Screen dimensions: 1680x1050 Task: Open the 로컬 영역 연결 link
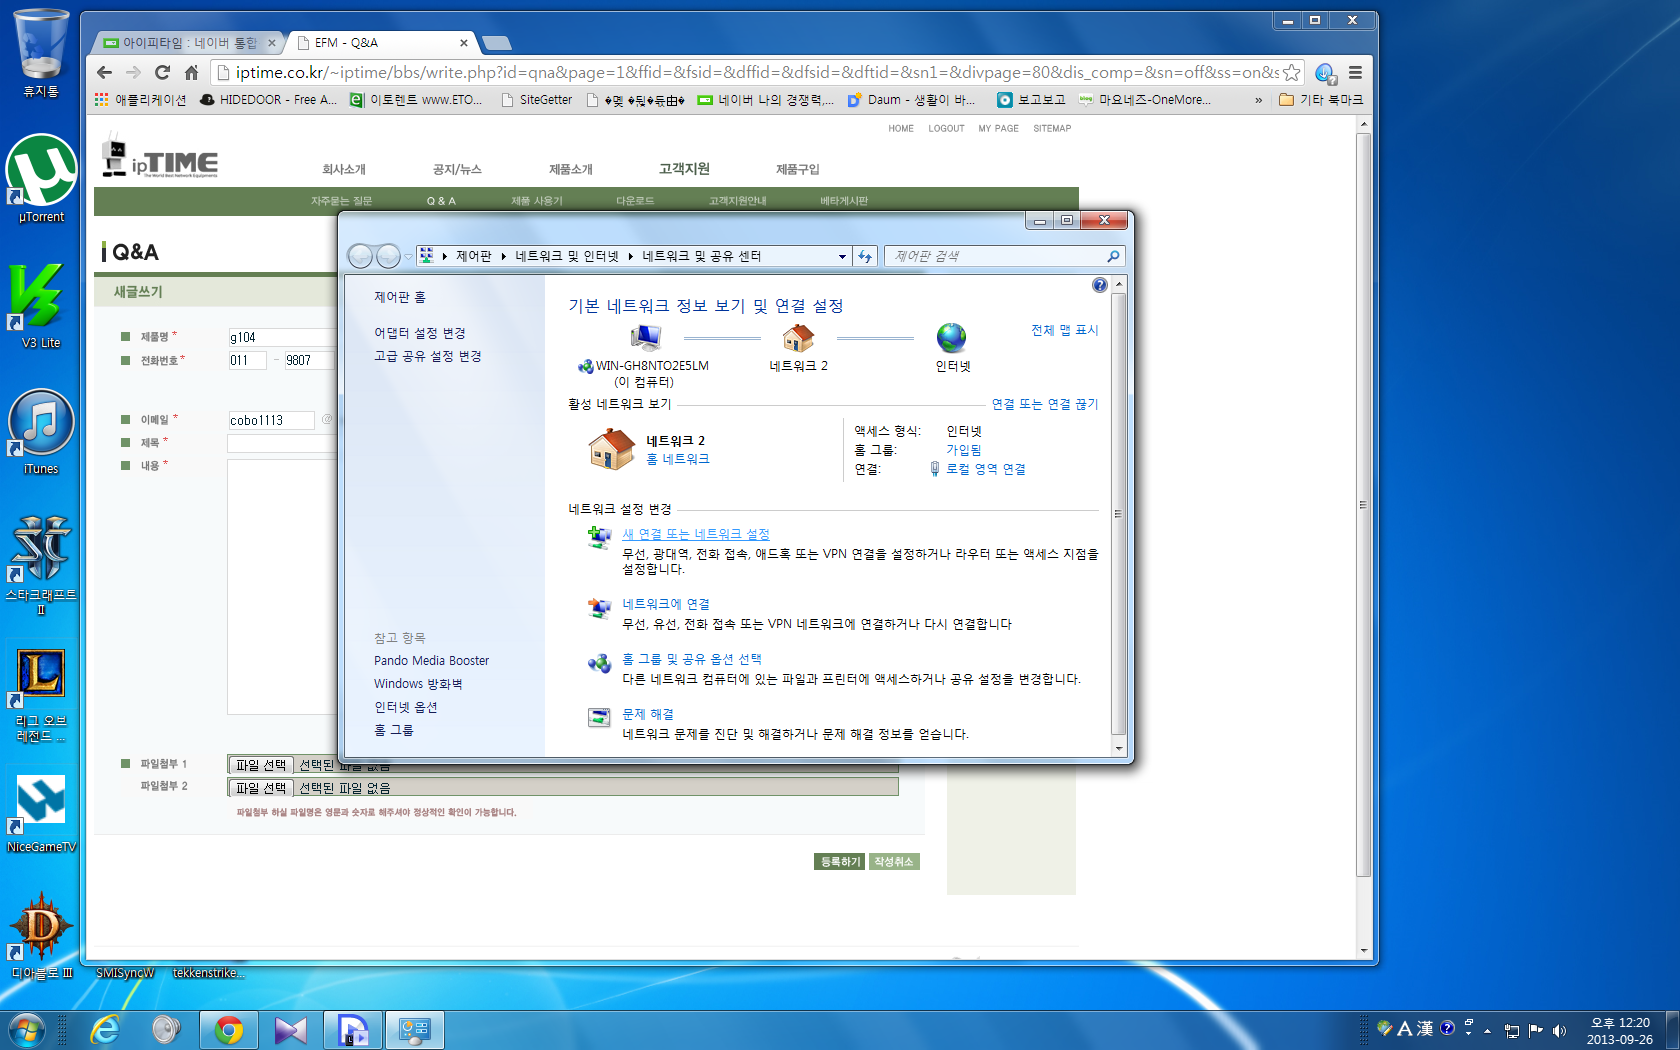click(x=986, y=469)
